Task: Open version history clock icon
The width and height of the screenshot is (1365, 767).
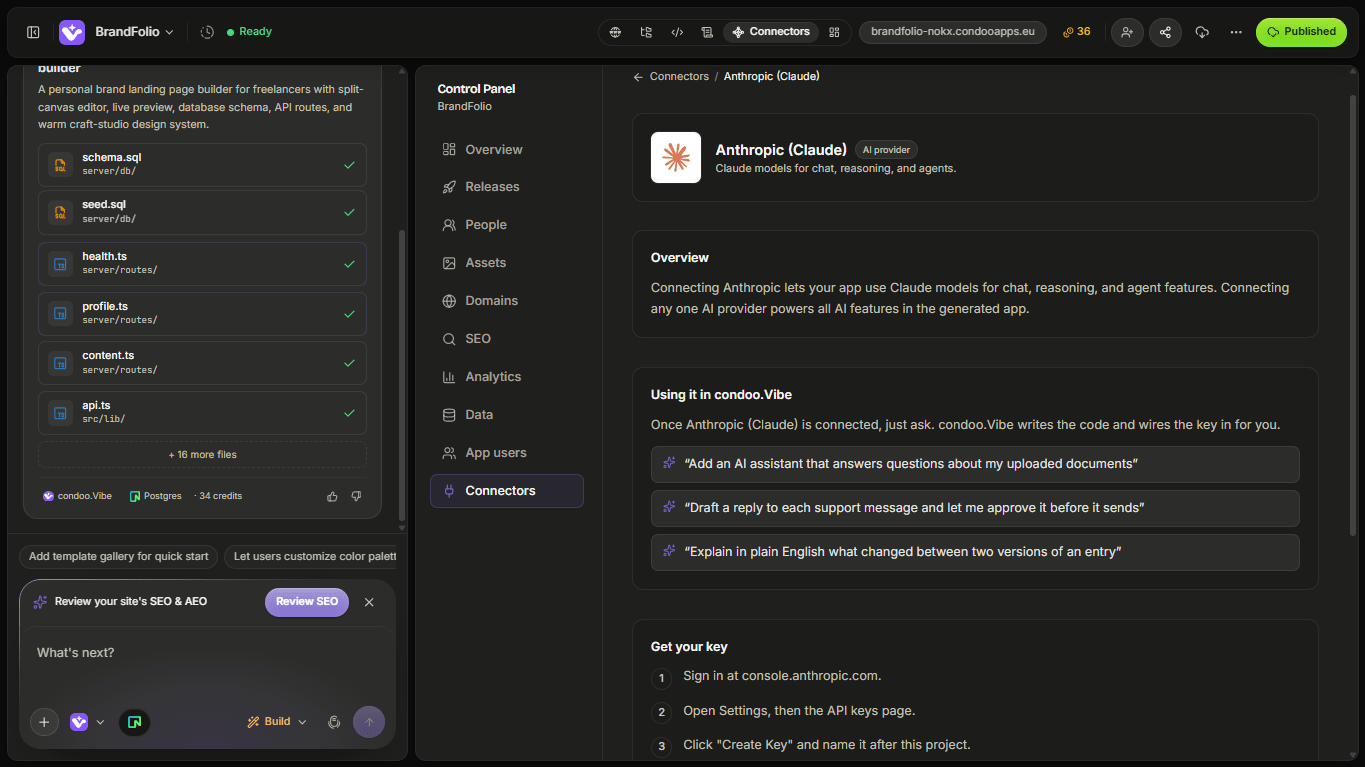Action: click(207, 32)
